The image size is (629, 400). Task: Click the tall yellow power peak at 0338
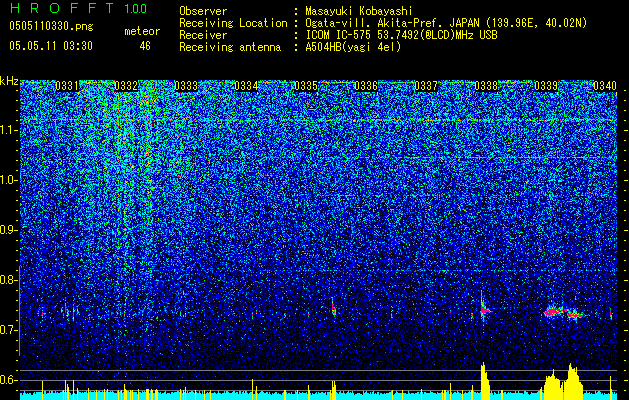point(485,381)
